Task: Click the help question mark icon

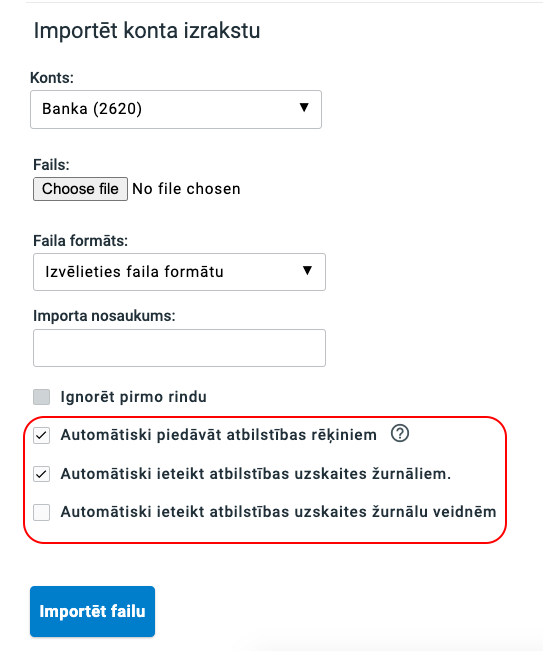Action: 400,434
